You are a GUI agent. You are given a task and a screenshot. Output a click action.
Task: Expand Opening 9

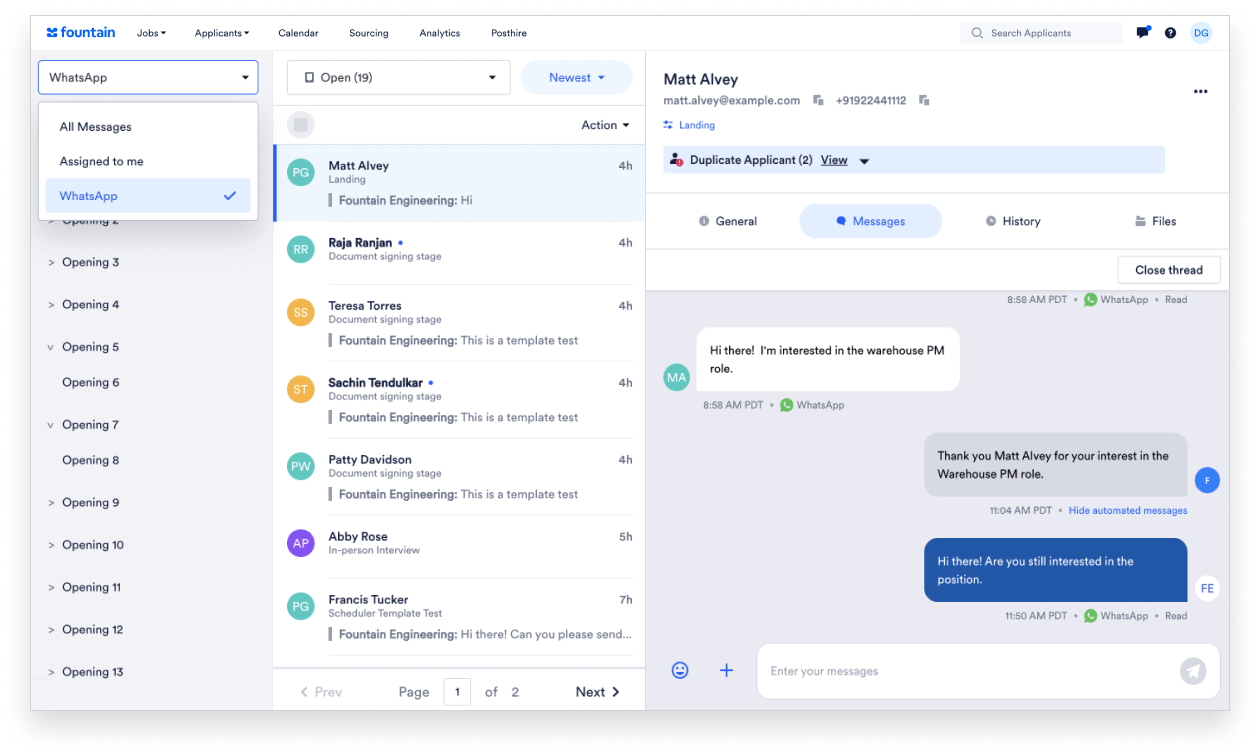pyautogui.click(x=51, y=503)
